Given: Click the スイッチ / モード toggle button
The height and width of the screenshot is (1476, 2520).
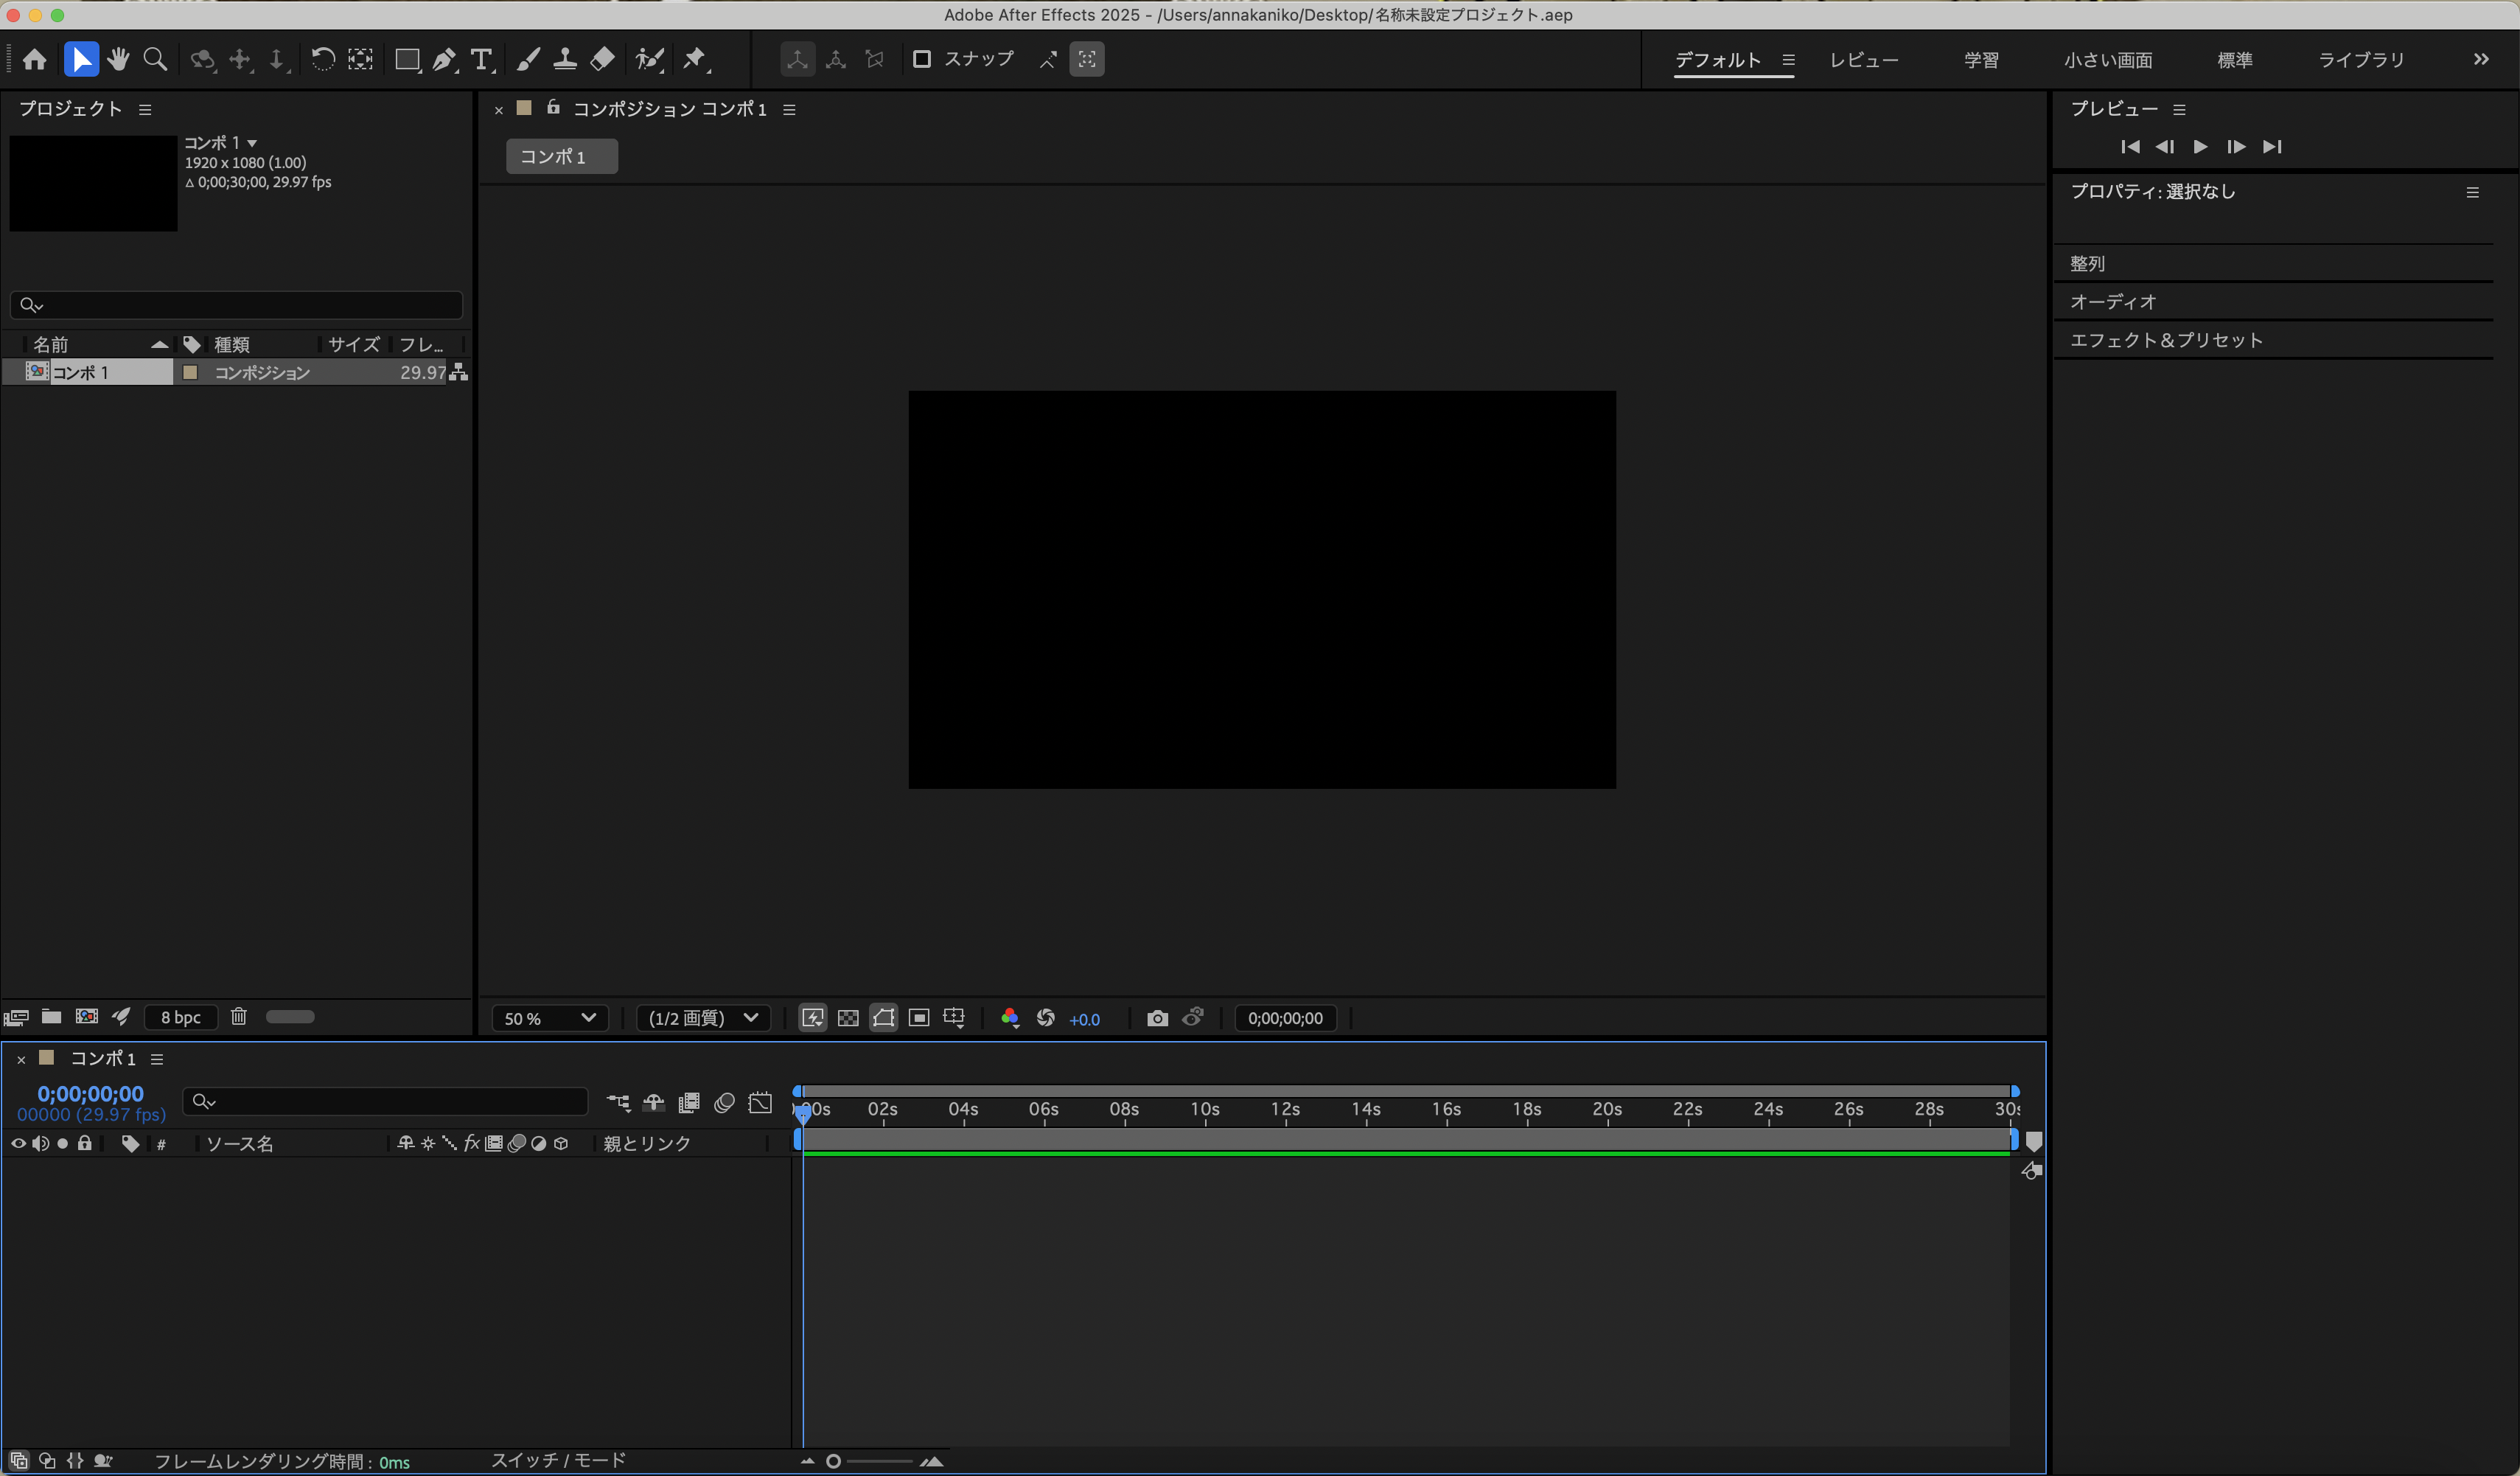Looking at the screenshot, I should pyautogui.click(x=558, y=1460).
